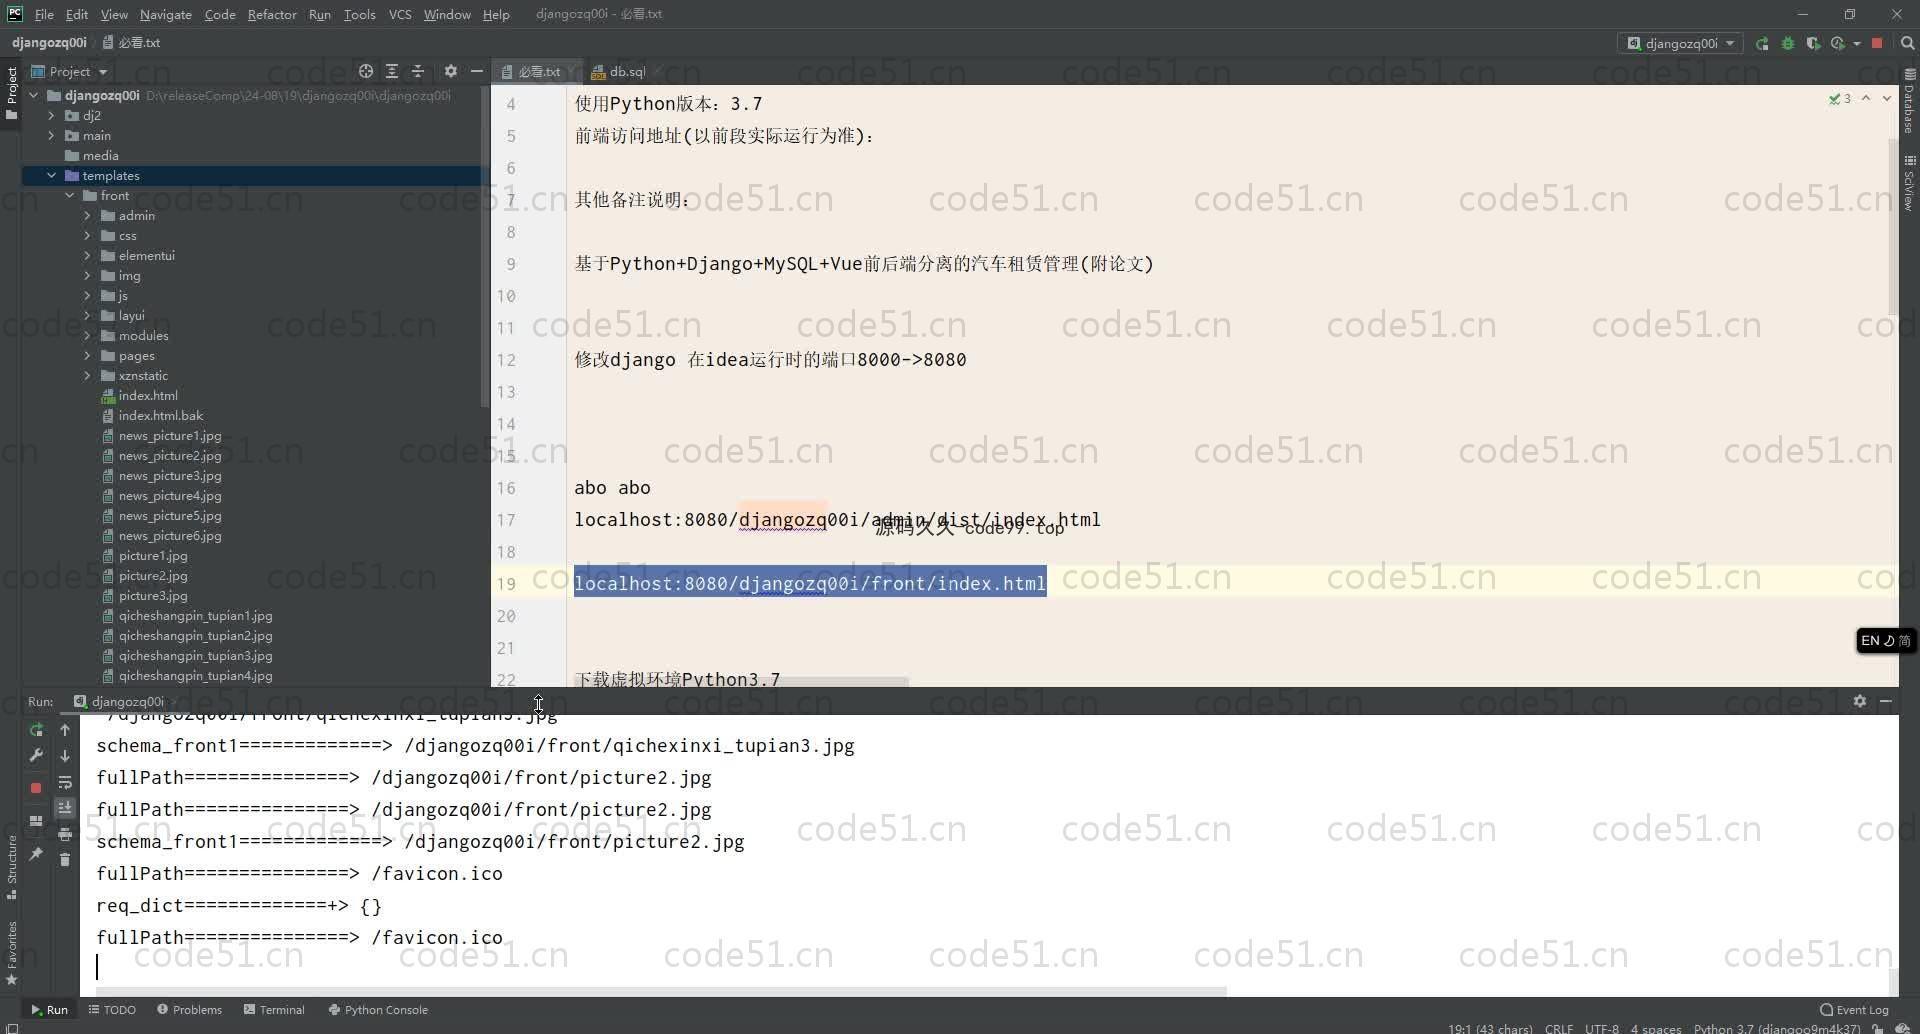Expand the xznstatic folder

click(87, 375)
